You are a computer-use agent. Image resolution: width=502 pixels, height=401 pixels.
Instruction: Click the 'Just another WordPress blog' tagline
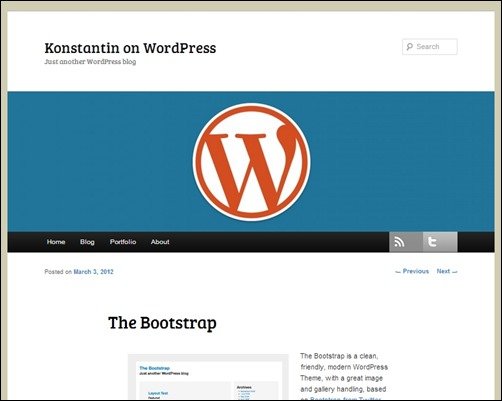click(90, 62)
